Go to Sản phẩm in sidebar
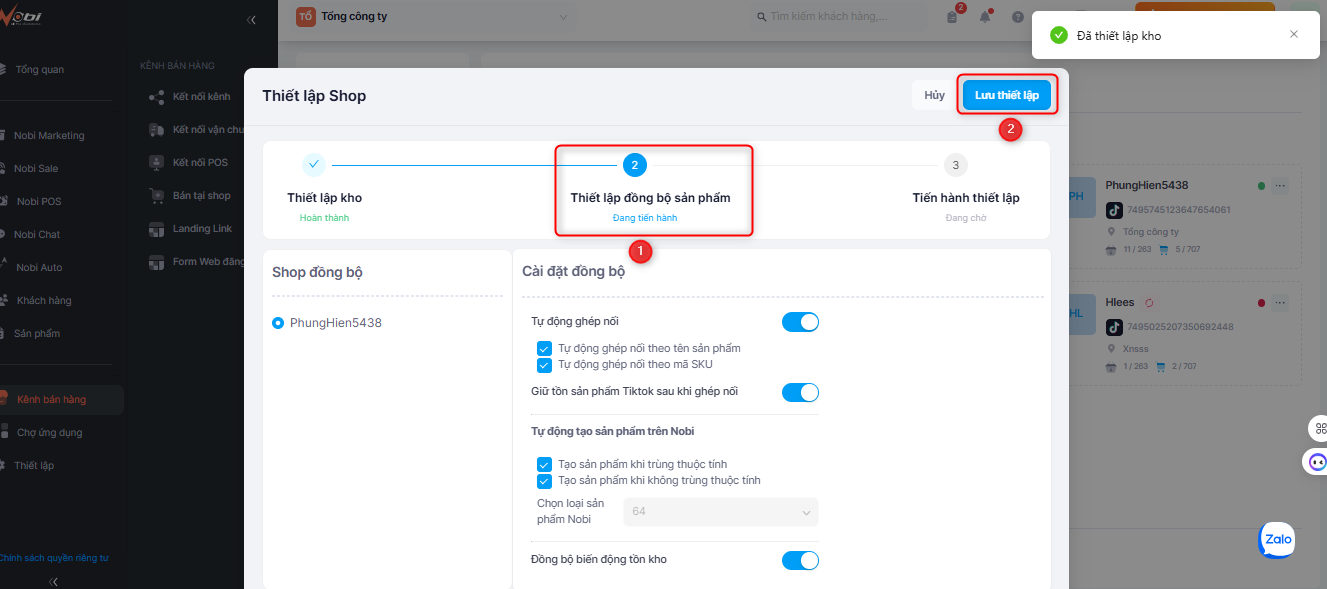This screenshot has width=1327, height=589. 36,333
